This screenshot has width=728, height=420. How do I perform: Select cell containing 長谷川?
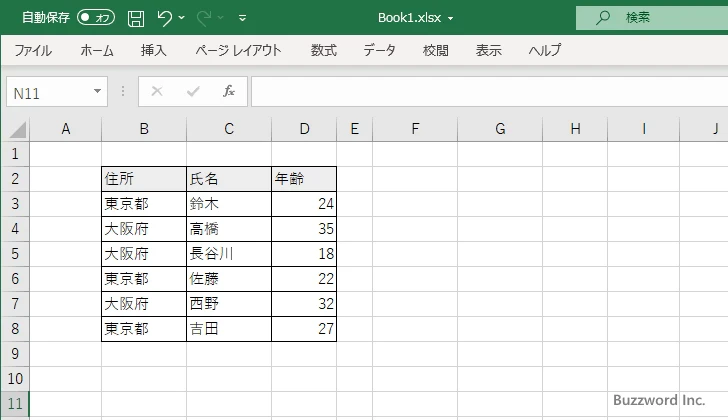pyautogui.click(x=229, y=254)
